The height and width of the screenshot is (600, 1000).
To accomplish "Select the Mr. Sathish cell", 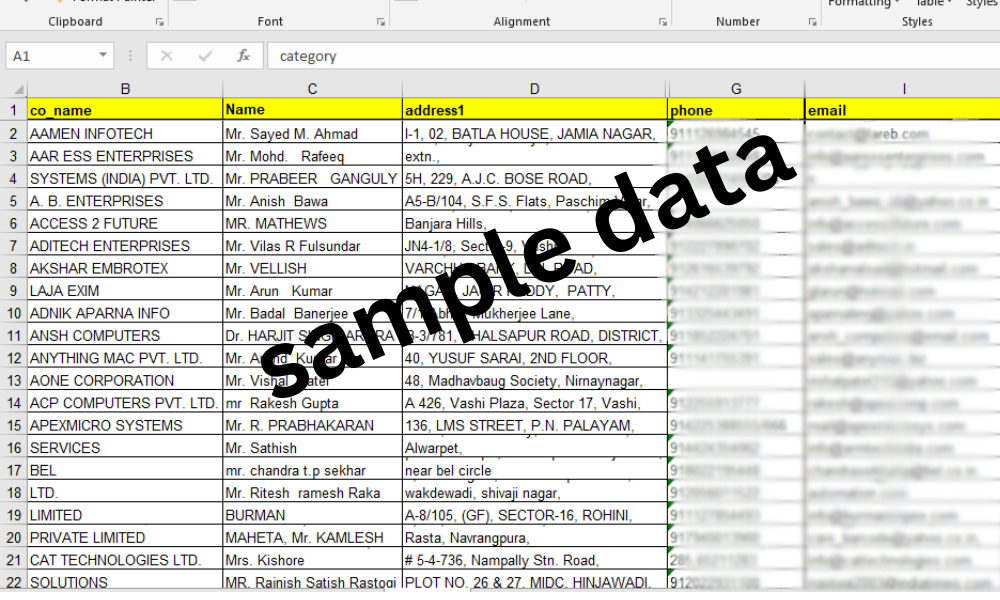I will (x=312, y=448).
